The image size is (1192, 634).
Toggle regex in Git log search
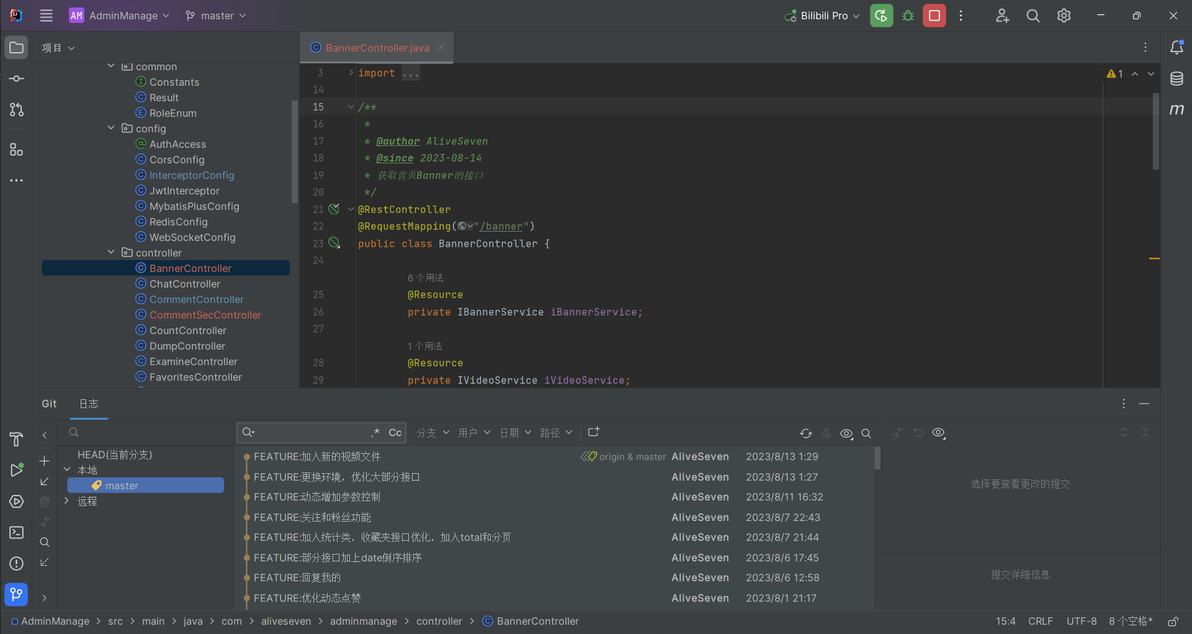(375, 433)
